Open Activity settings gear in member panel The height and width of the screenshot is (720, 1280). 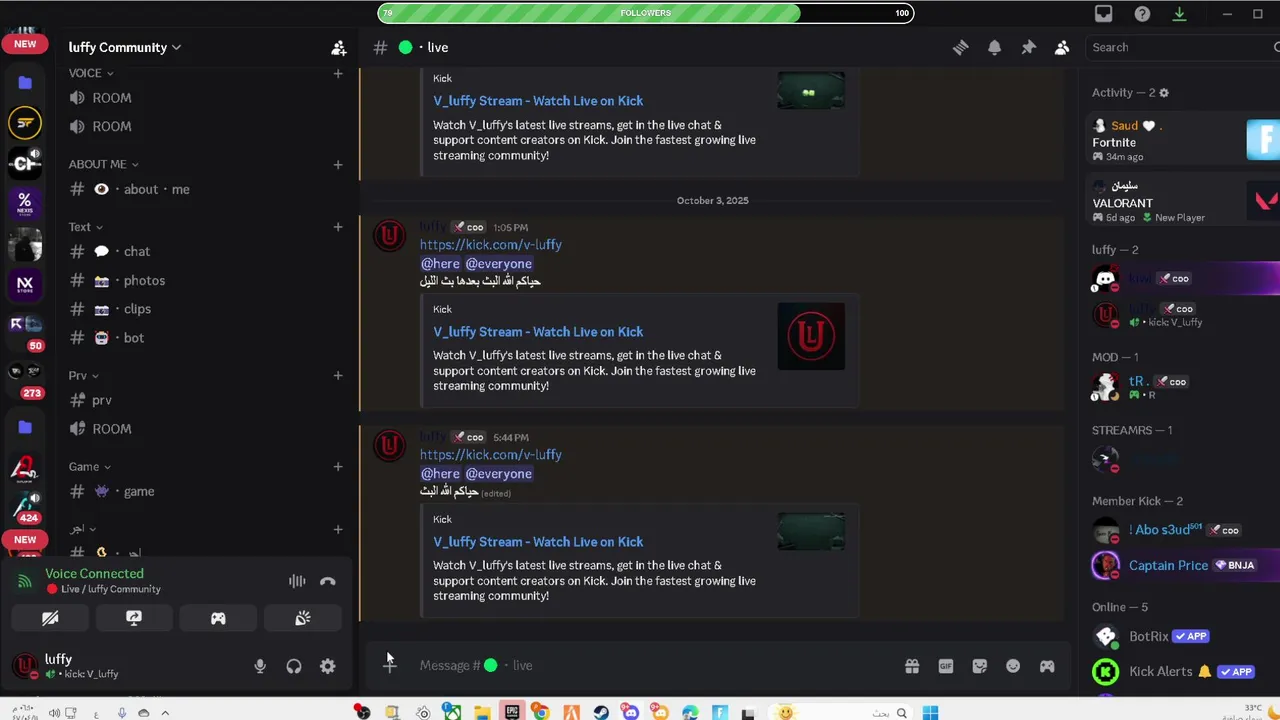click(x=1163, y=92)
